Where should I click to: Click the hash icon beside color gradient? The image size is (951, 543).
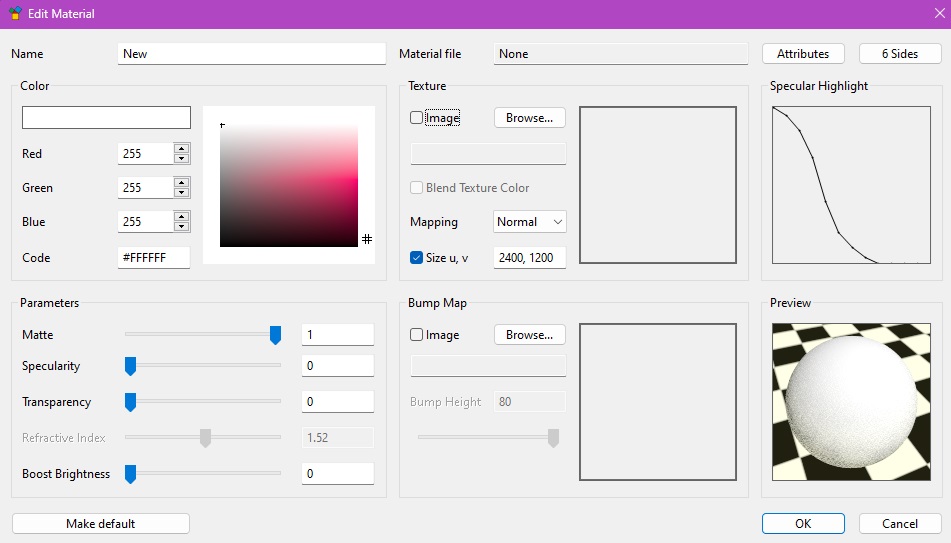(367, 239)
